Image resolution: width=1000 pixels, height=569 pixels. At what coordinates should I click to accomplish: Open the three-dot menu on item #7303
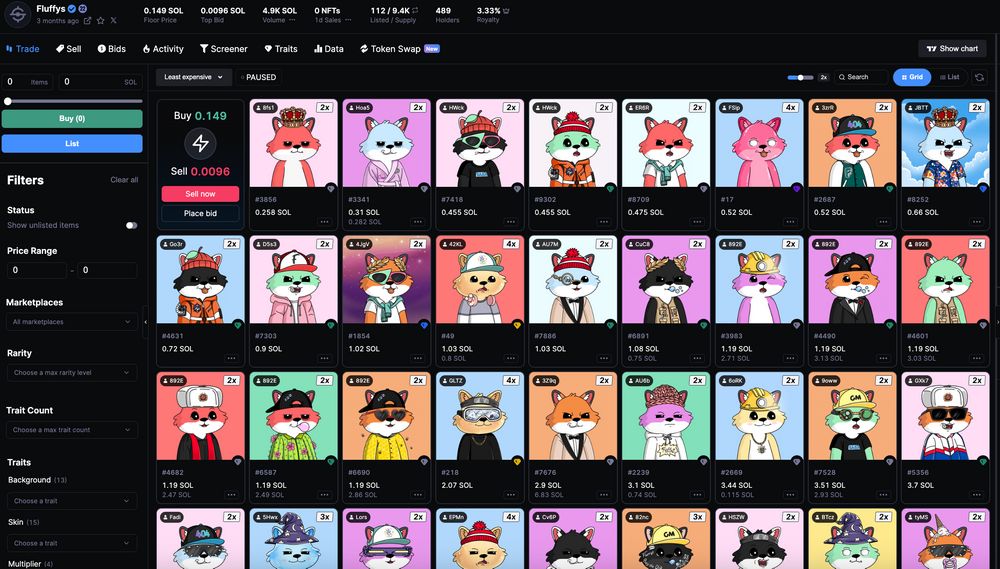coord(325,358)
